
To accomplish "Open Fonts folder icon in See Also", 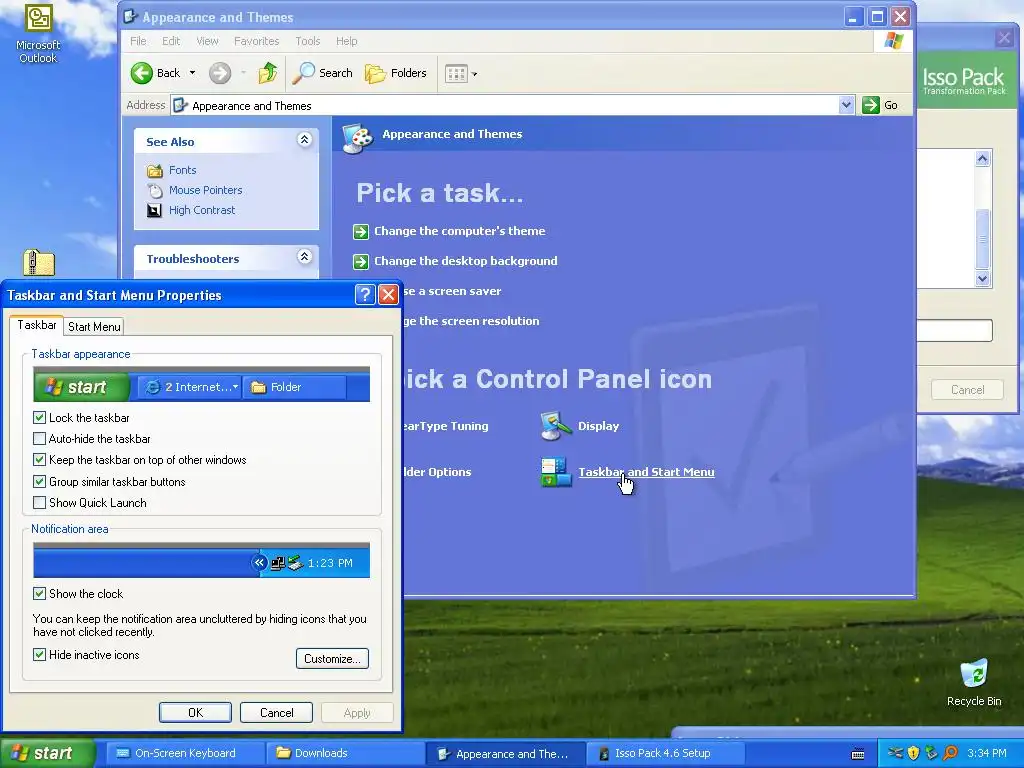I will click(x=155, y=170).
